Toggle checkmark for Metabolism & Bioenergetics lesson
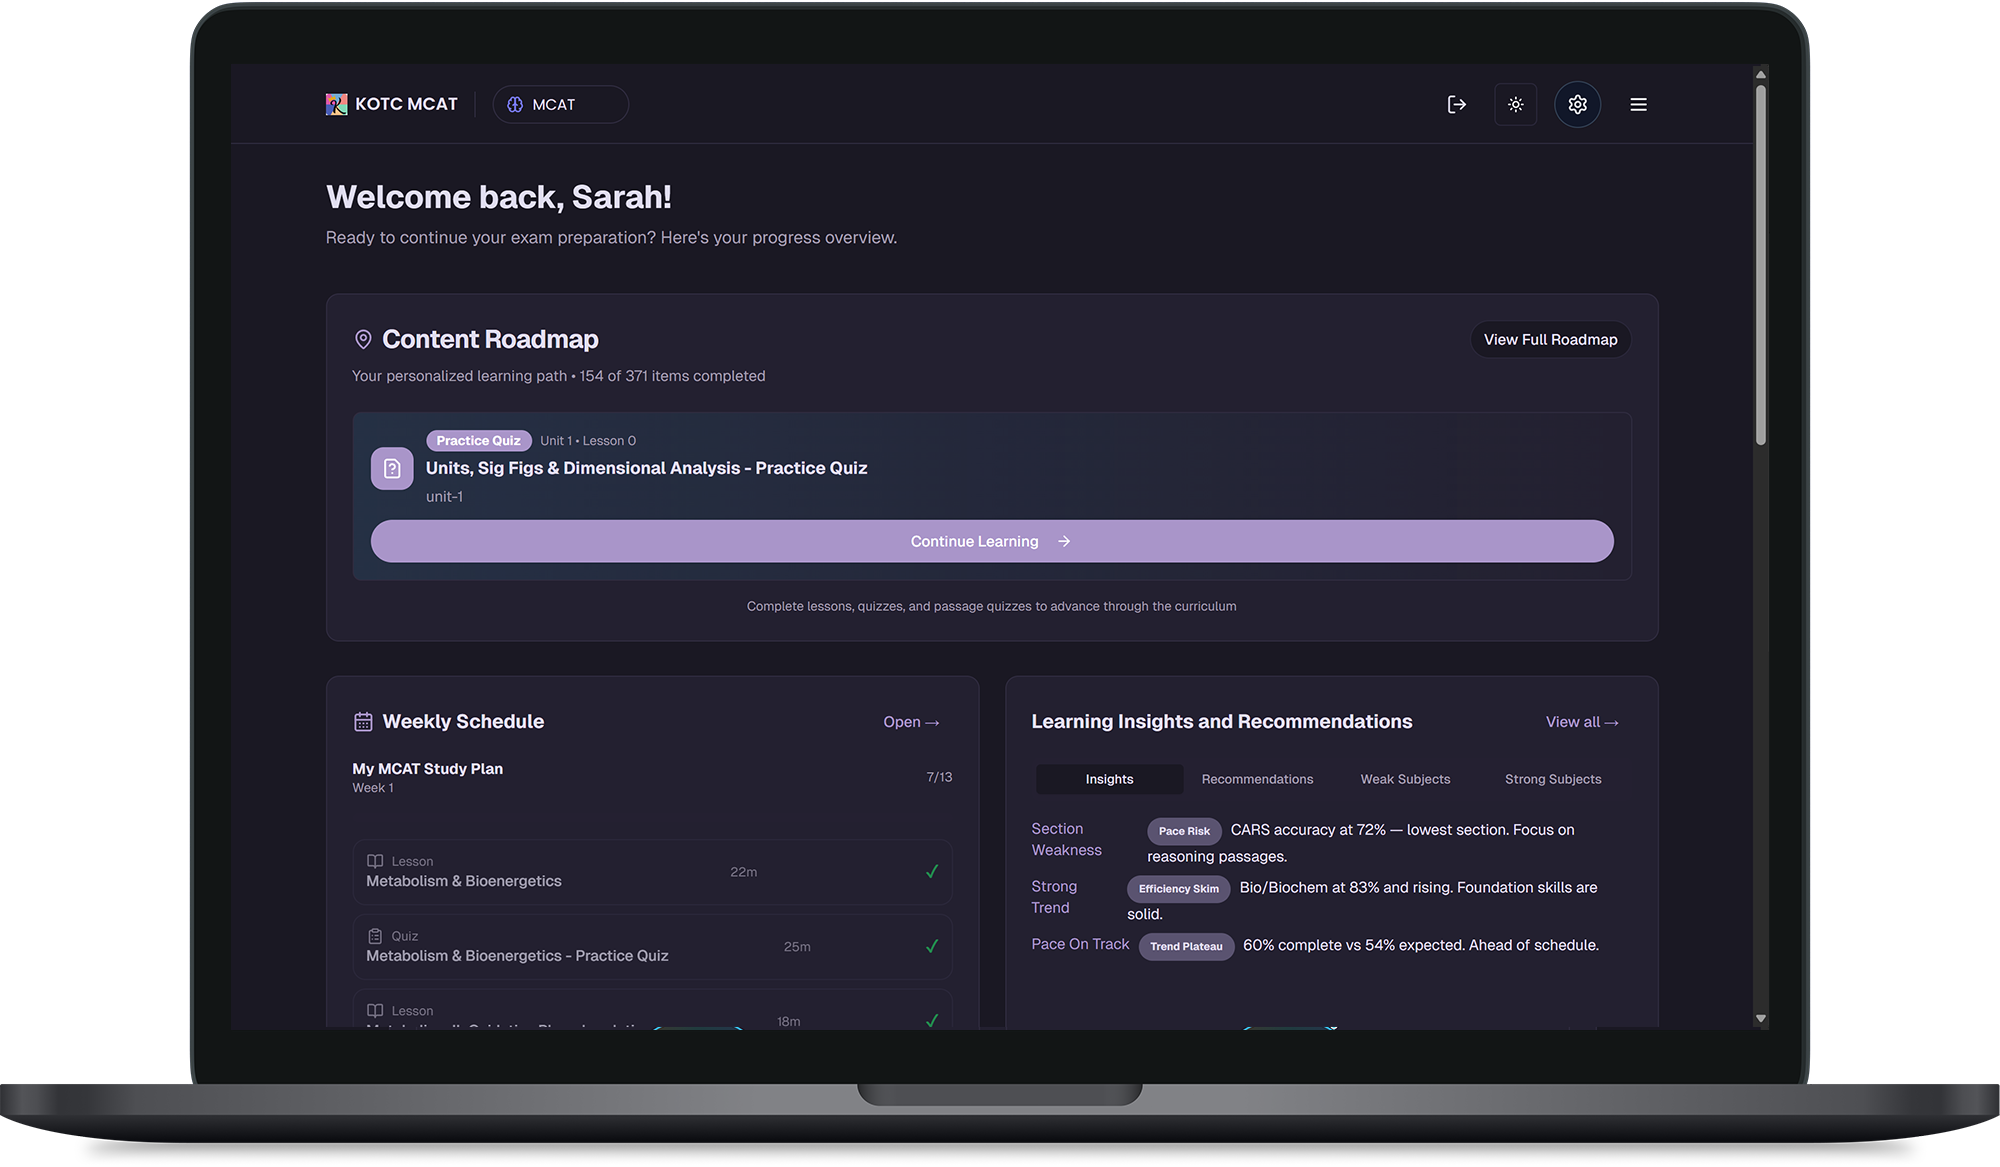 pyautogui.click(x=932, y=872)
